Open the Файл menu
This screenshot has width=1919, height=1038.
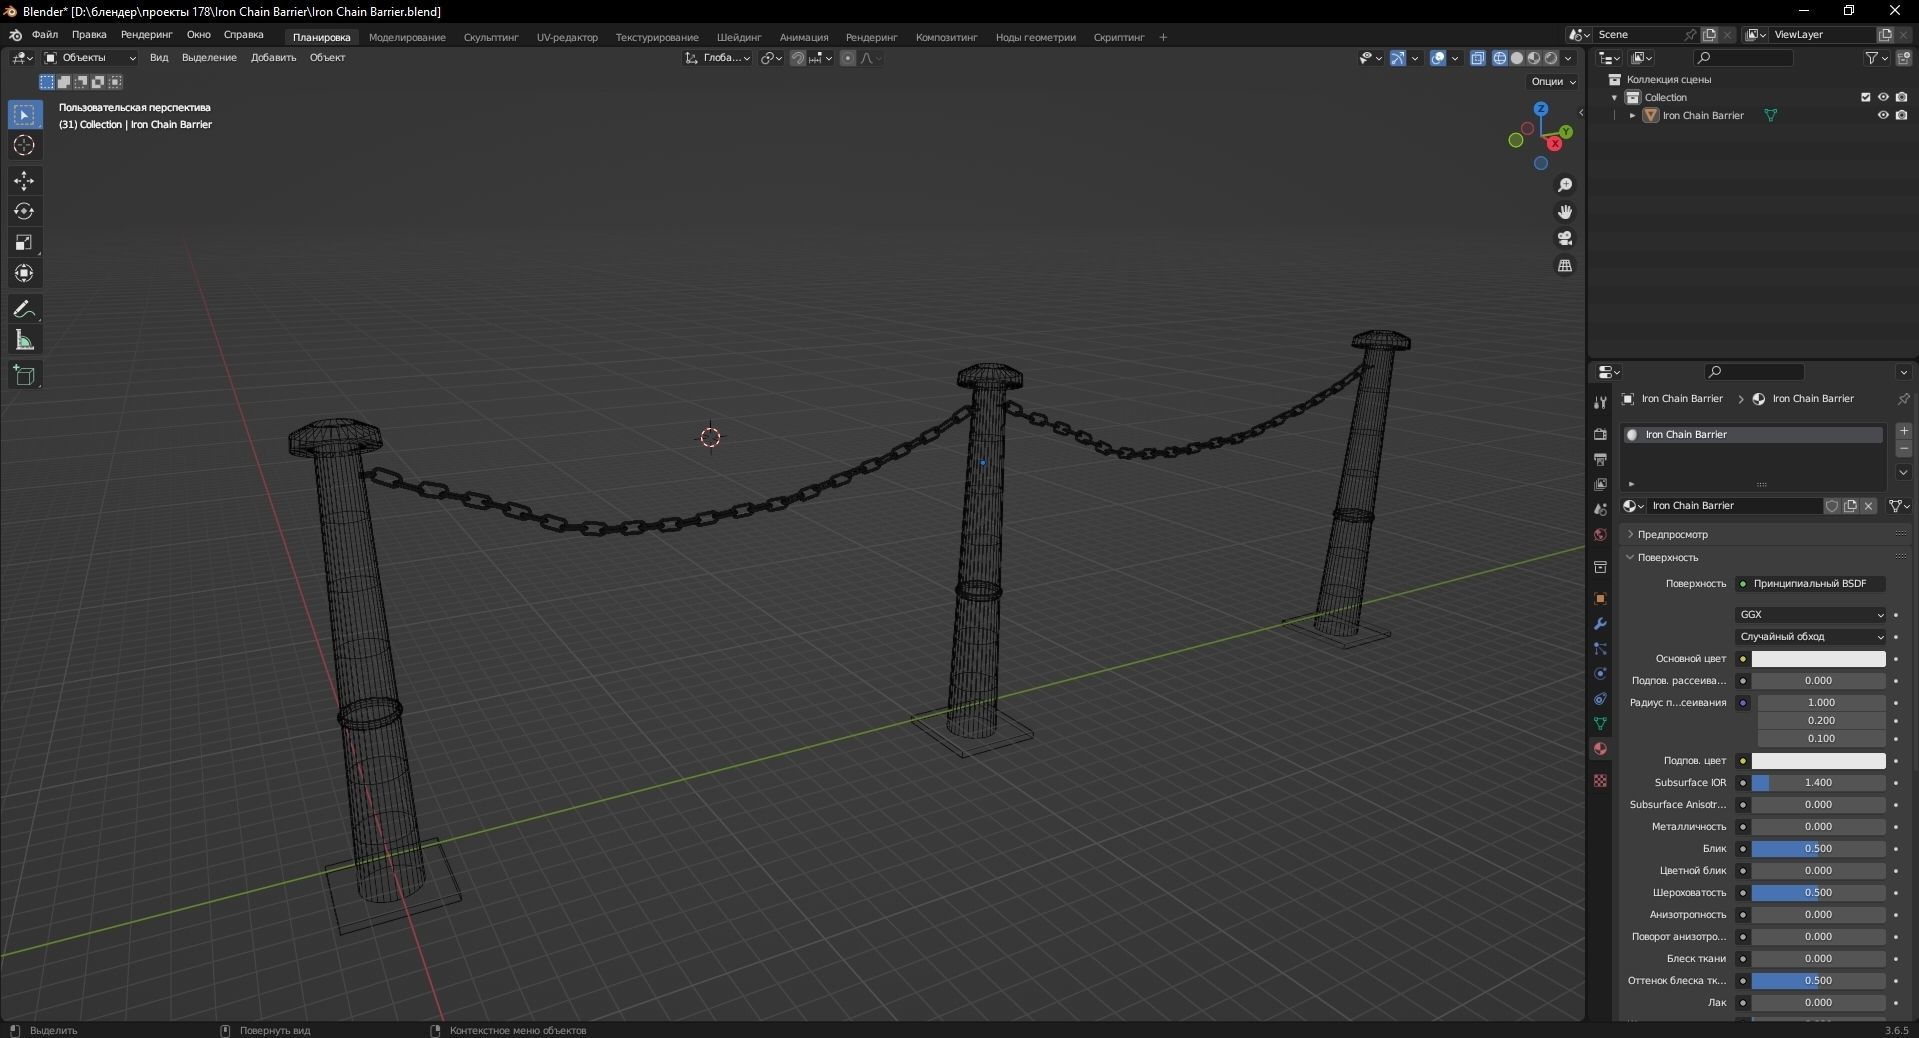(45, 35)
